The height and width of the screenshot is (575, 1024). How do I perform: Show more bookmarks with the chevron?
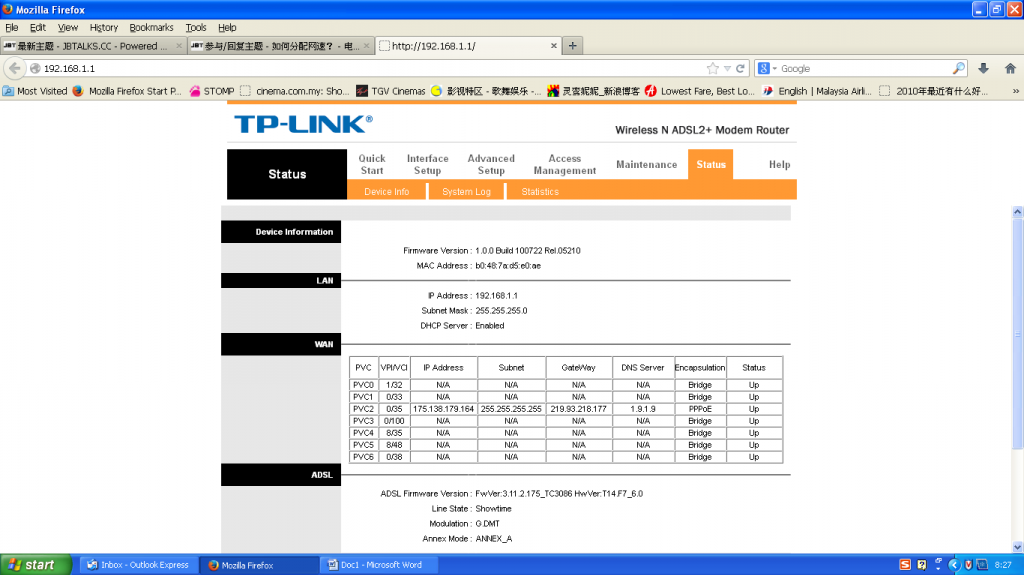tap(1015, 91)
